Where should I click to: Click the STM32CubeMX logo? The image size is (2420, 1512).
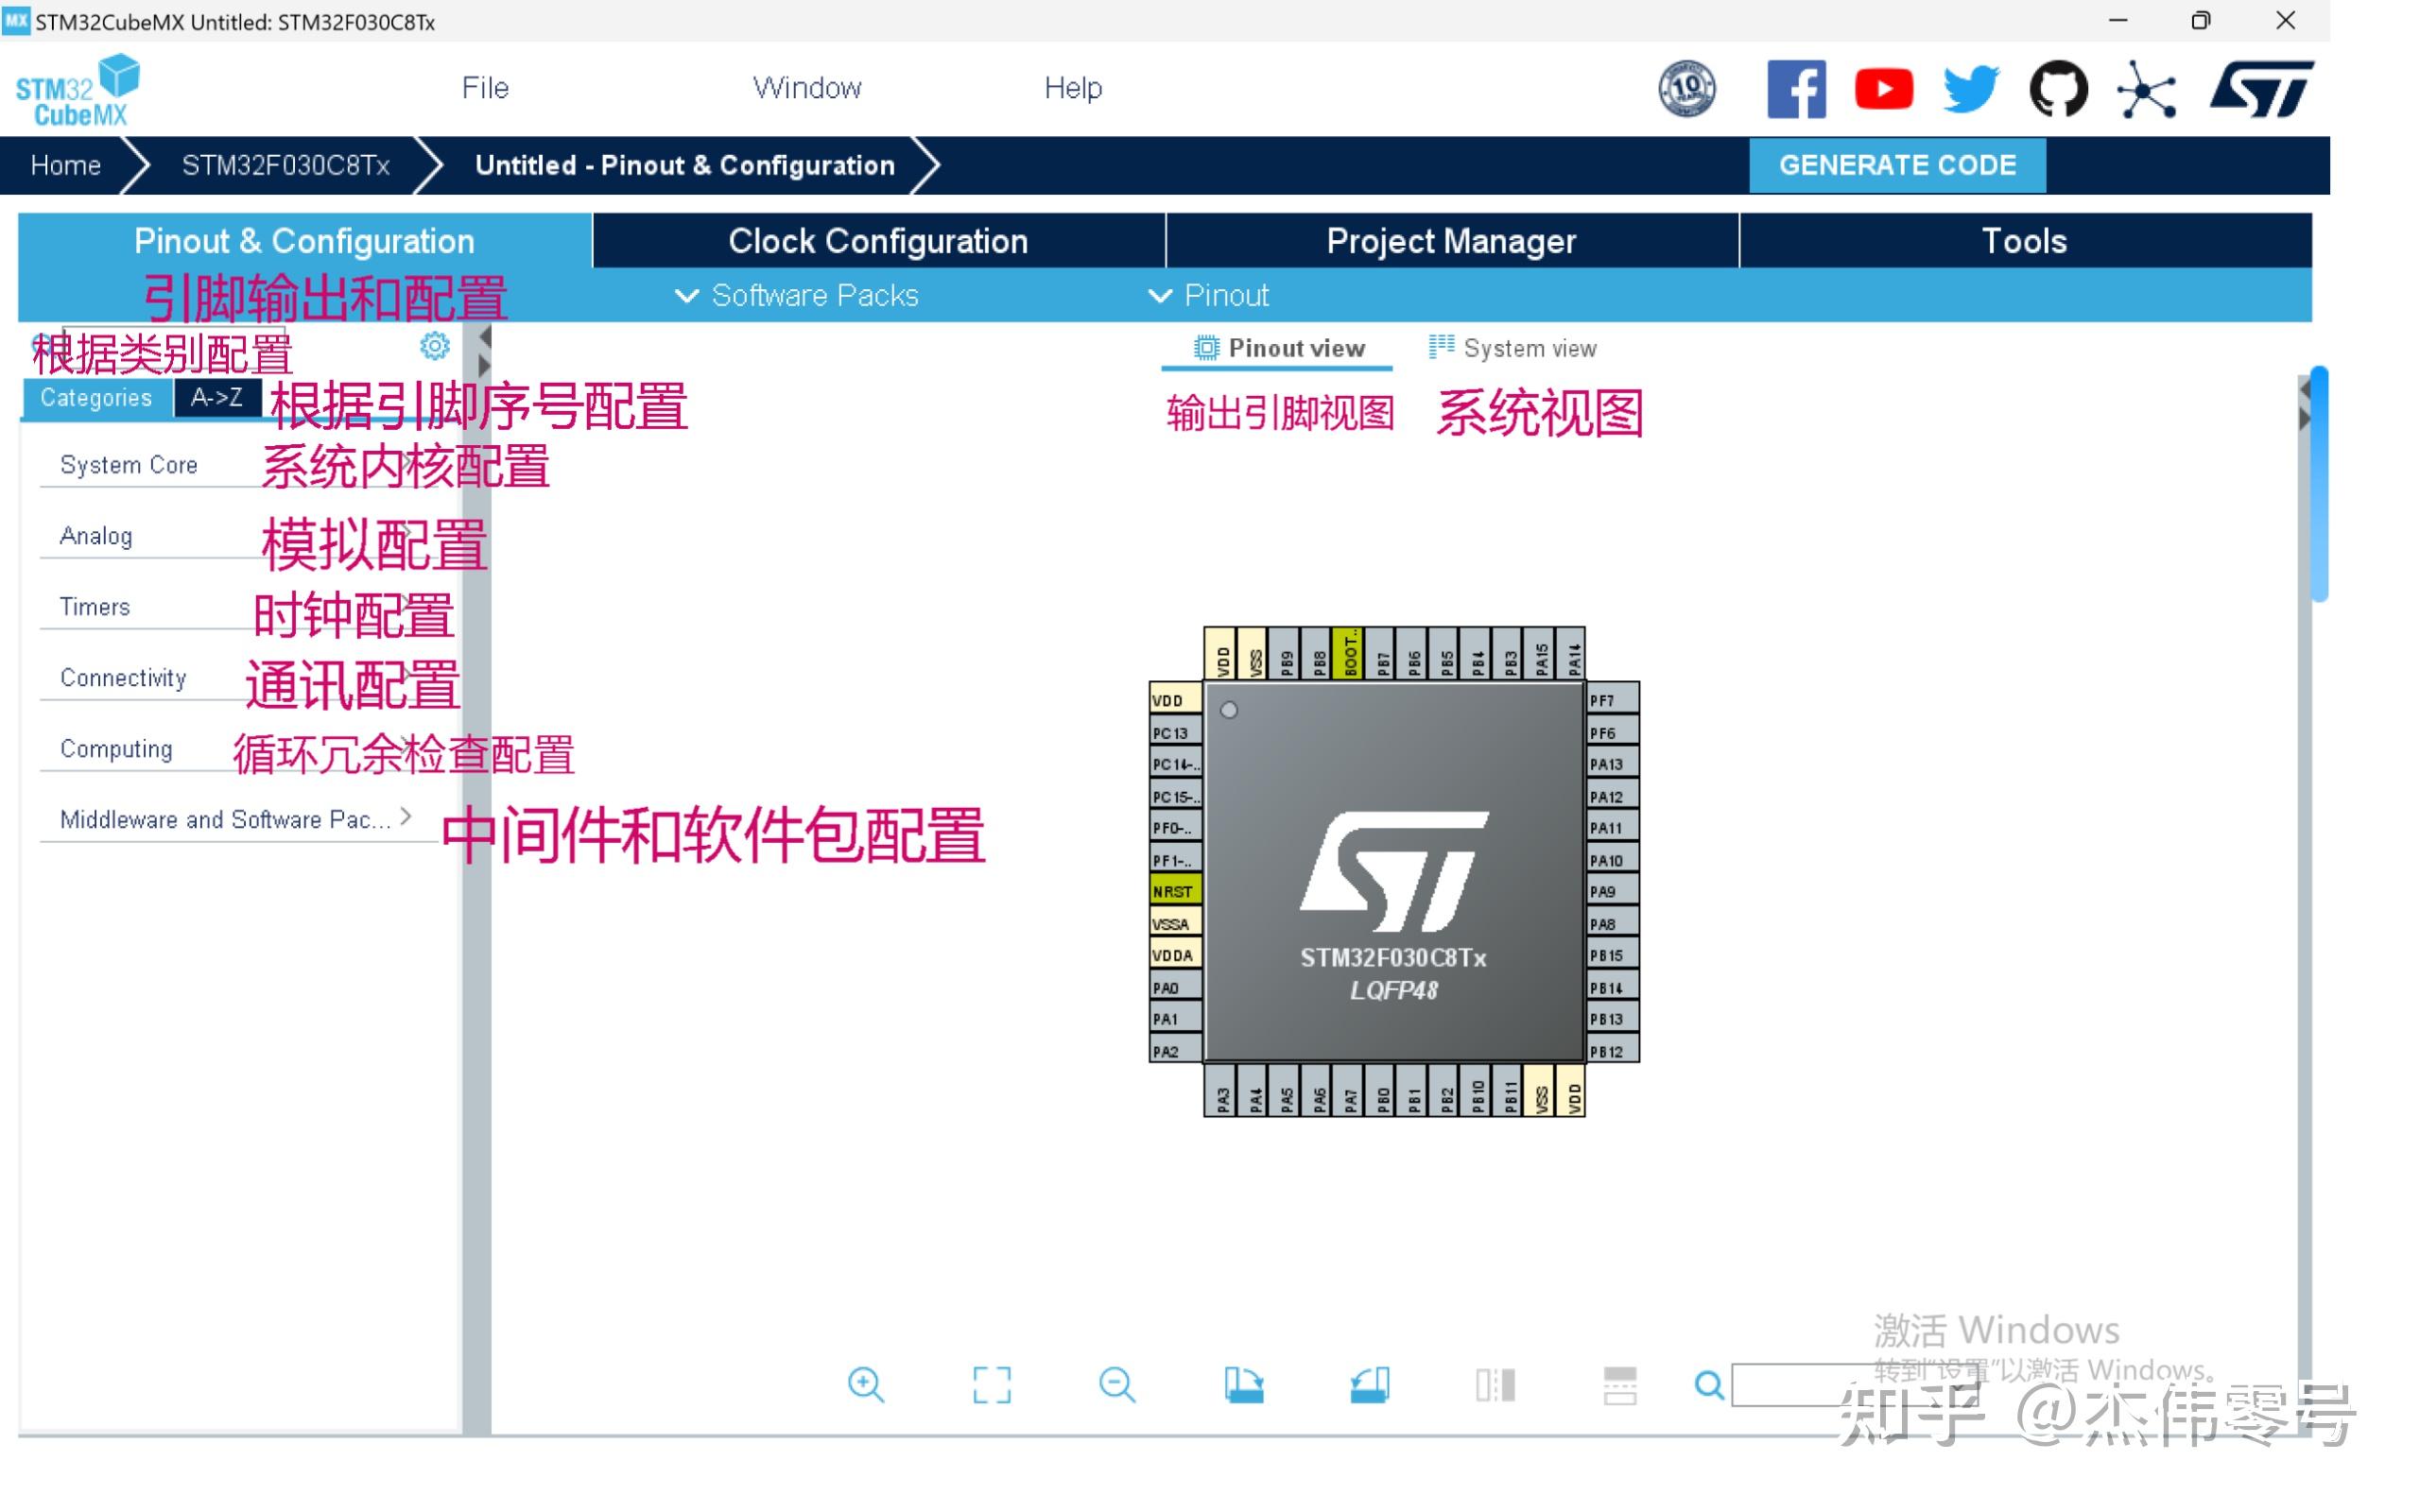[x=78, y=90]
